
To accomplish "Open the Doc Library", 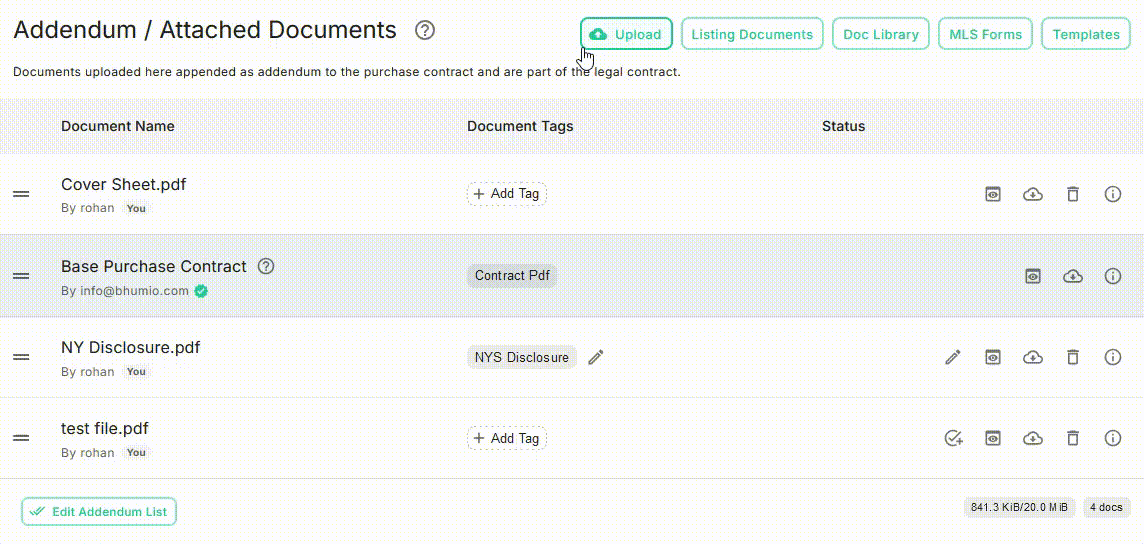I will click(880, 34).
